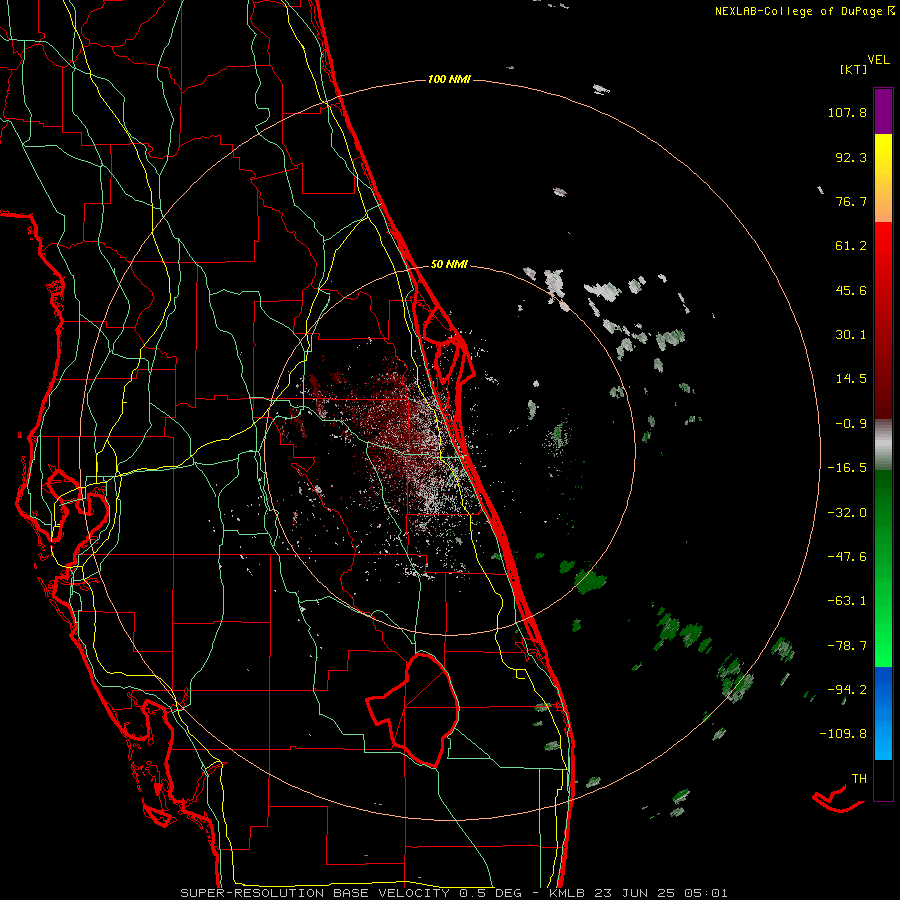Select the -94.2 scale value
The image size is (900, 900).
point(847,690)
